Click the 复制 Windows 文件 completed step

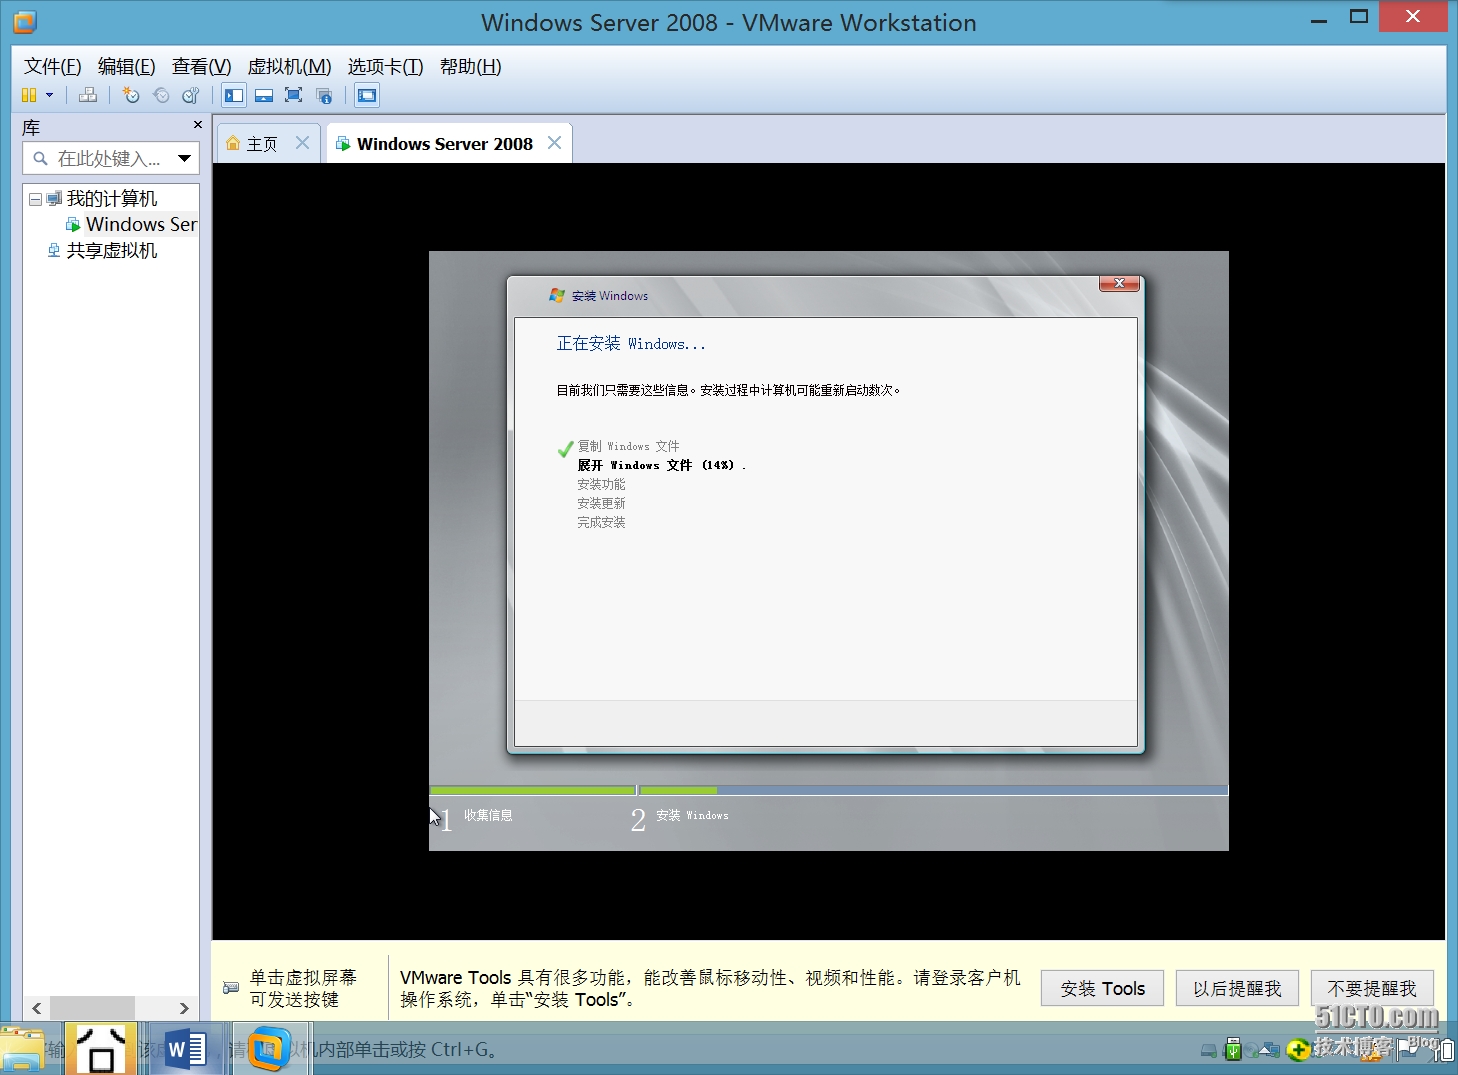[x=628, y=446]
